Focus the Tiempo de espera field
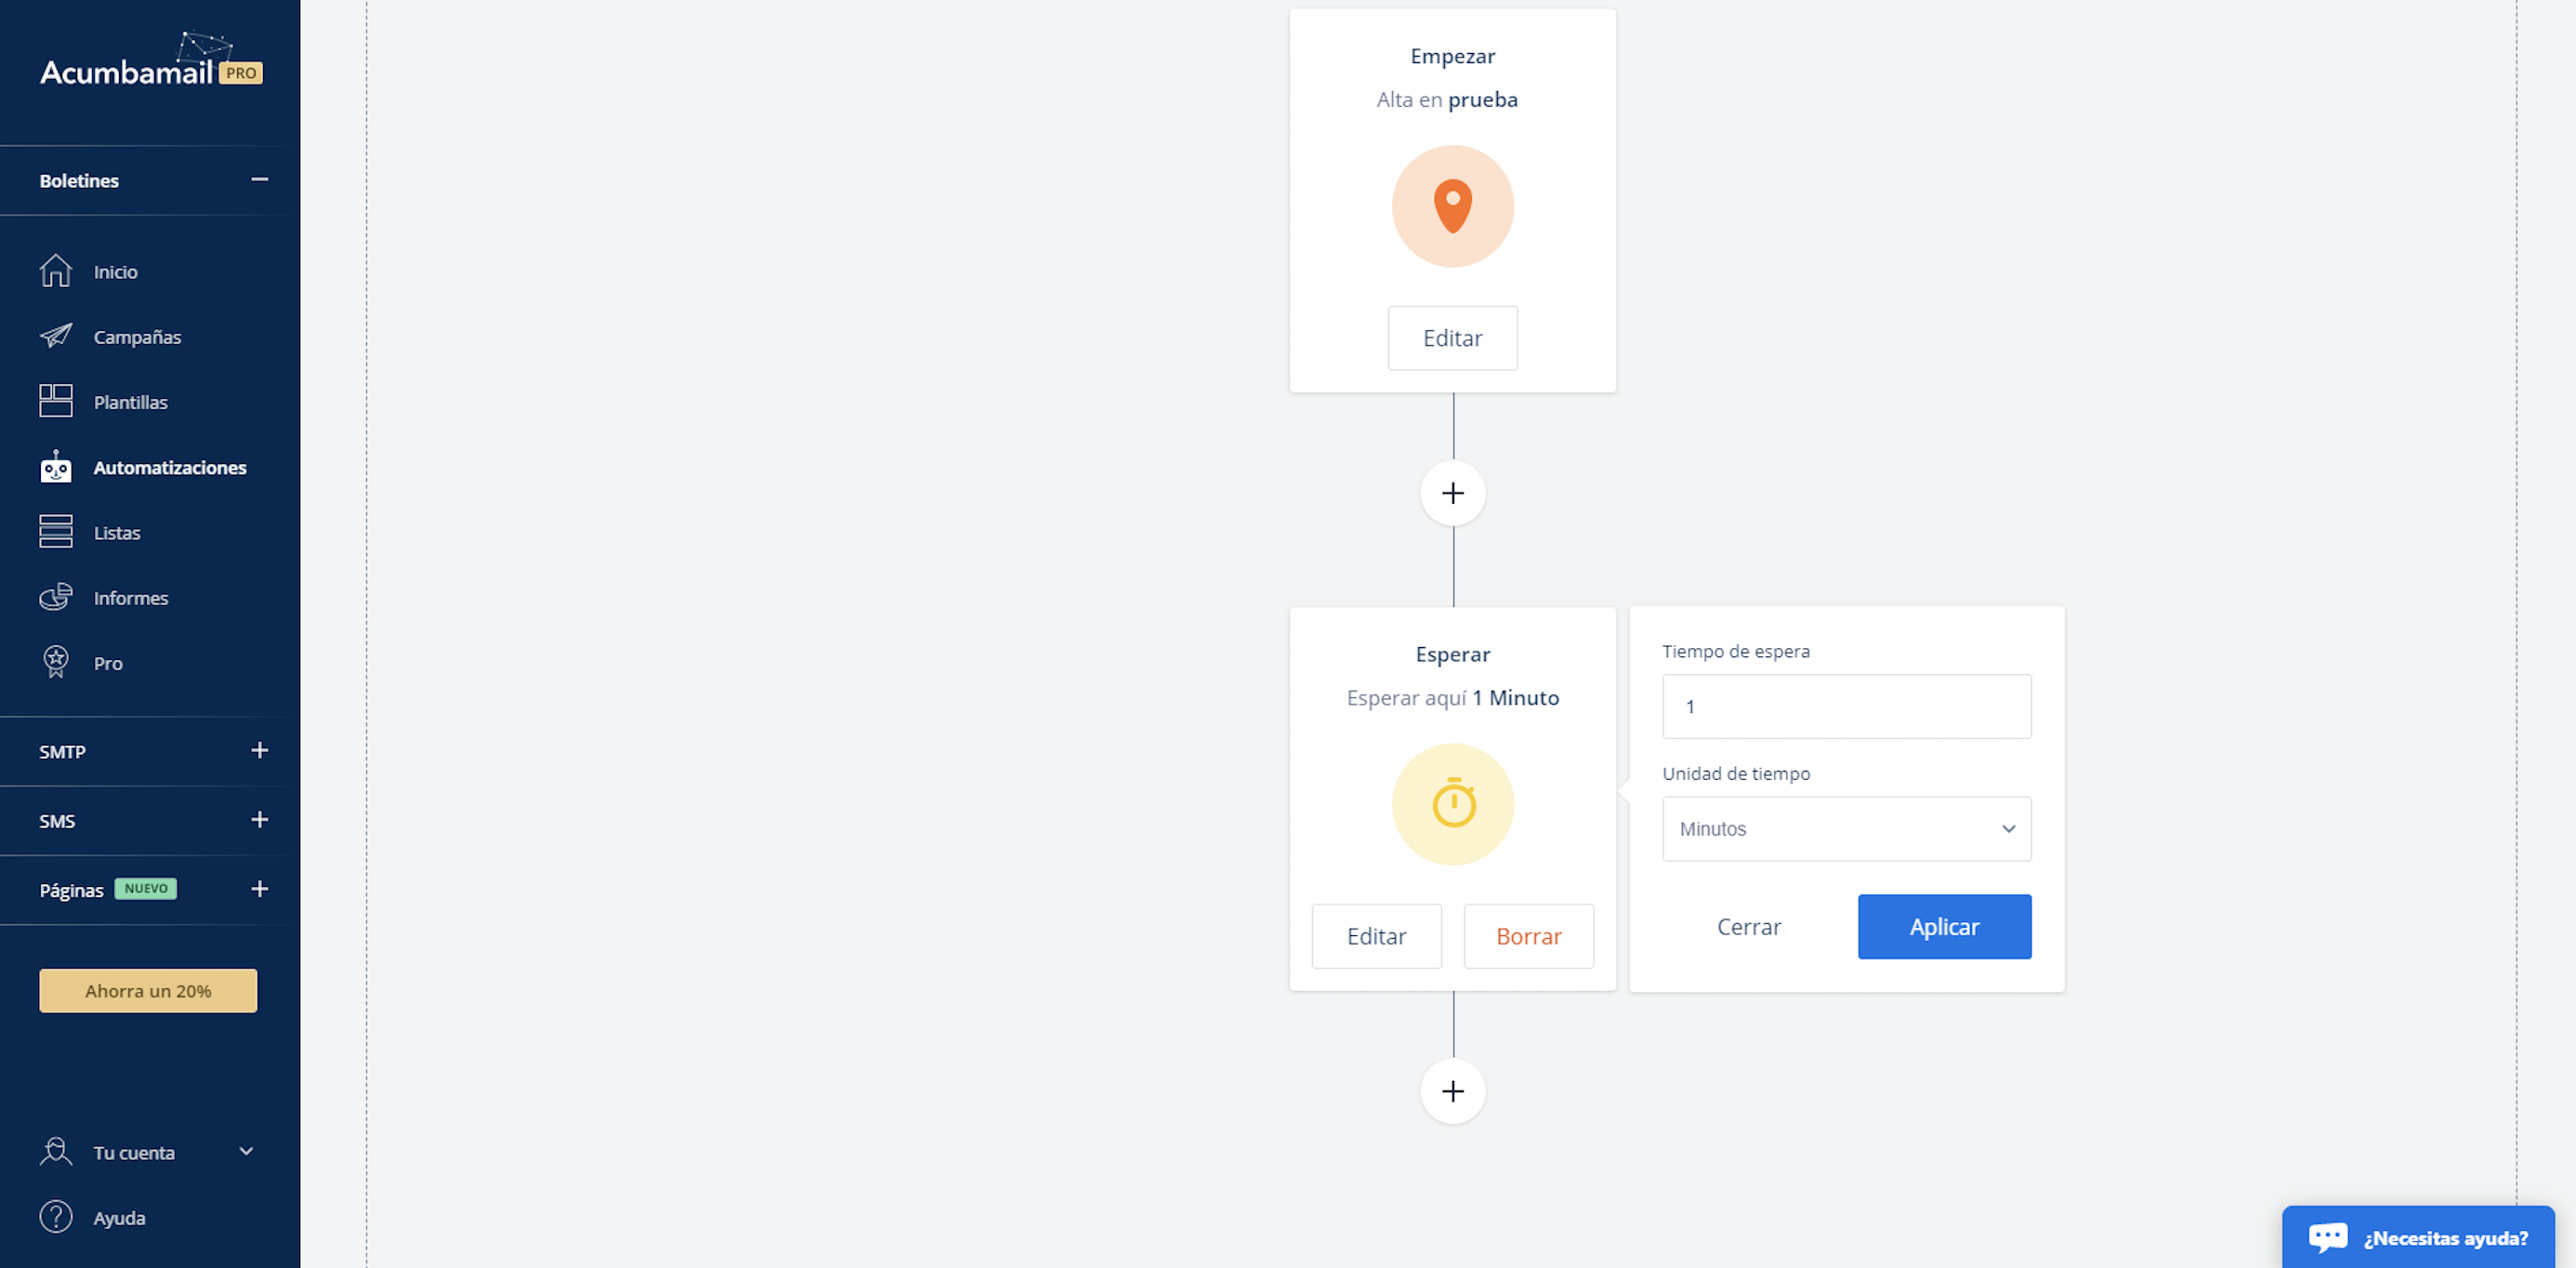 click(1846, 706)
